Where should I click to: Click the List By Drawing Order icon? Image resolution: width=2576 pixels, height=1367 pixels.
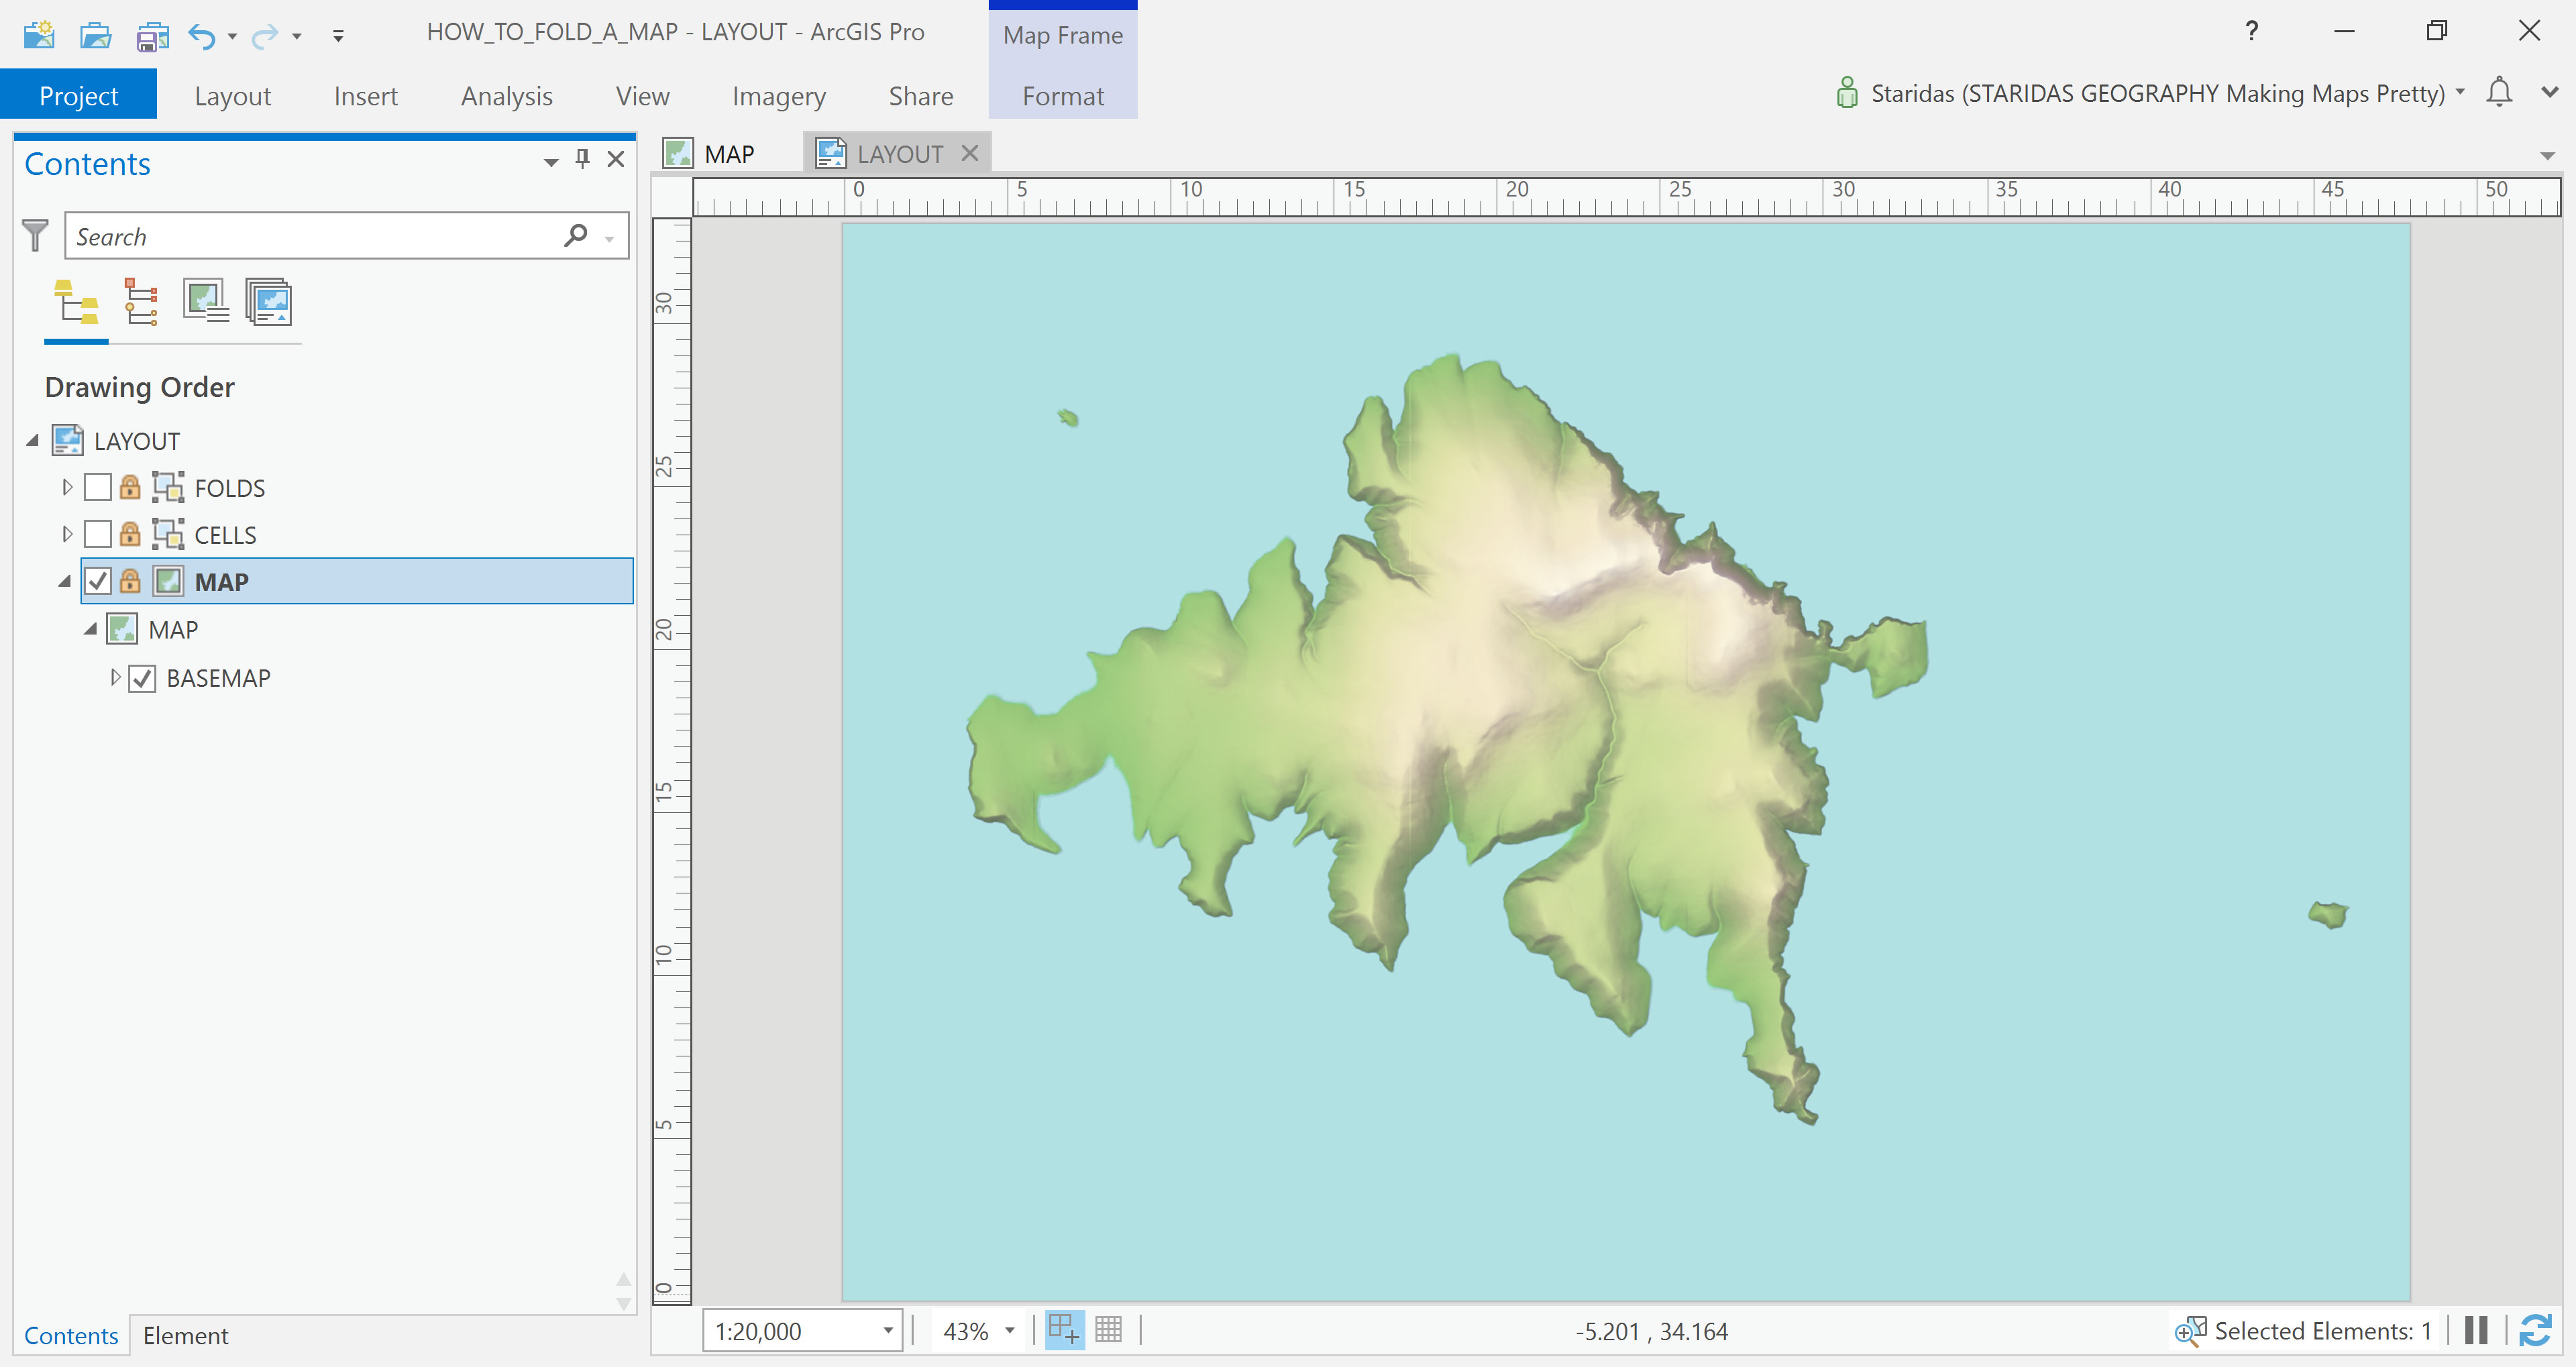[76, 302]
